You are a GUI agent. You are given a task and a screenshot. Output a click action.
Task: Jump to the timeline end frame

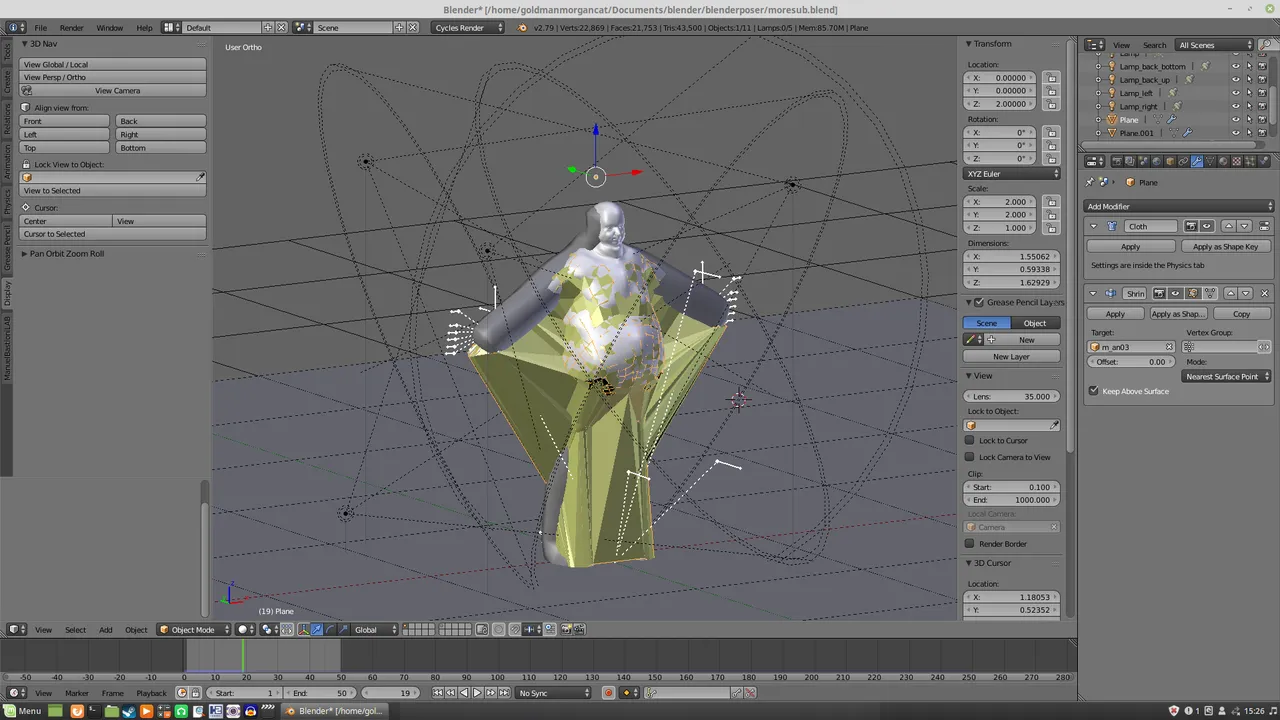point(503,693)
